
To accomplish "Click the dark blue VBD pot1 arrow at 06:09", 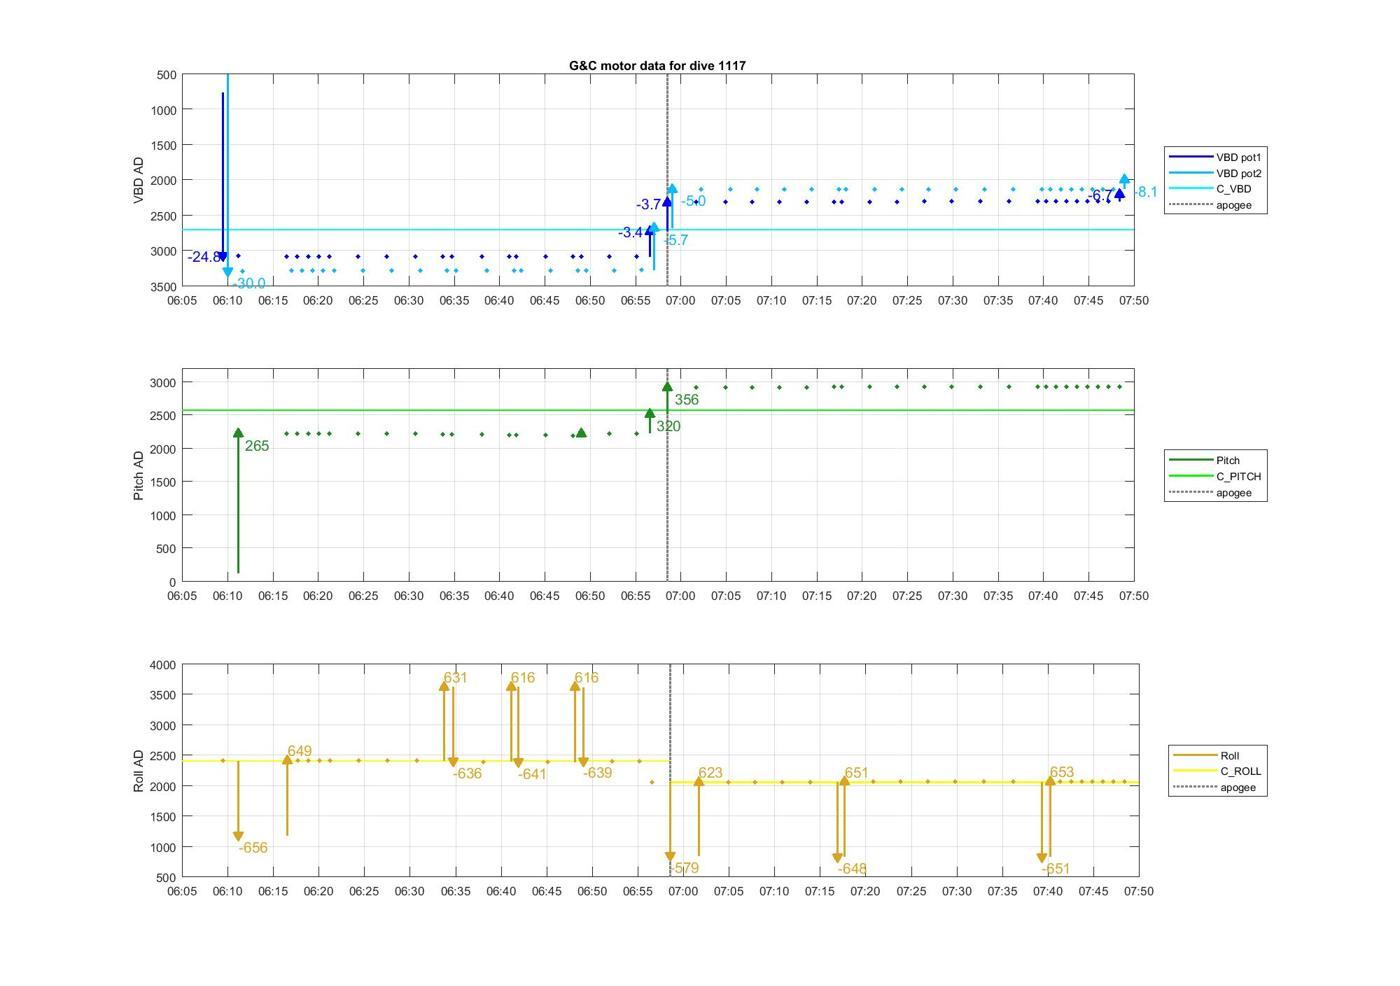I will coord(223,177).
